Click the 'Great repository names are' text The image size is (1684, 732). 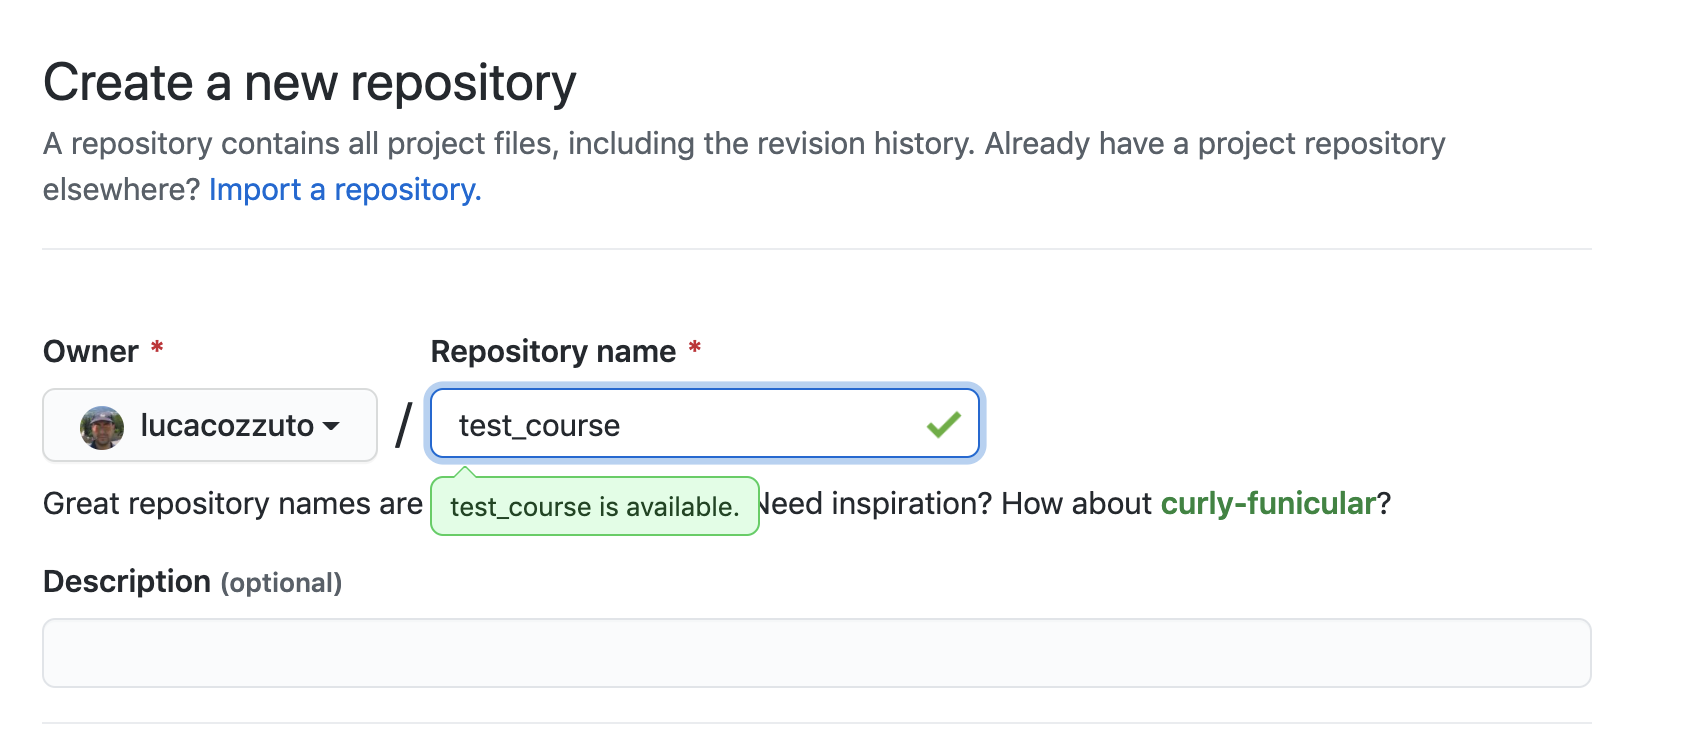pyautogui.click(x=233, y=503)
